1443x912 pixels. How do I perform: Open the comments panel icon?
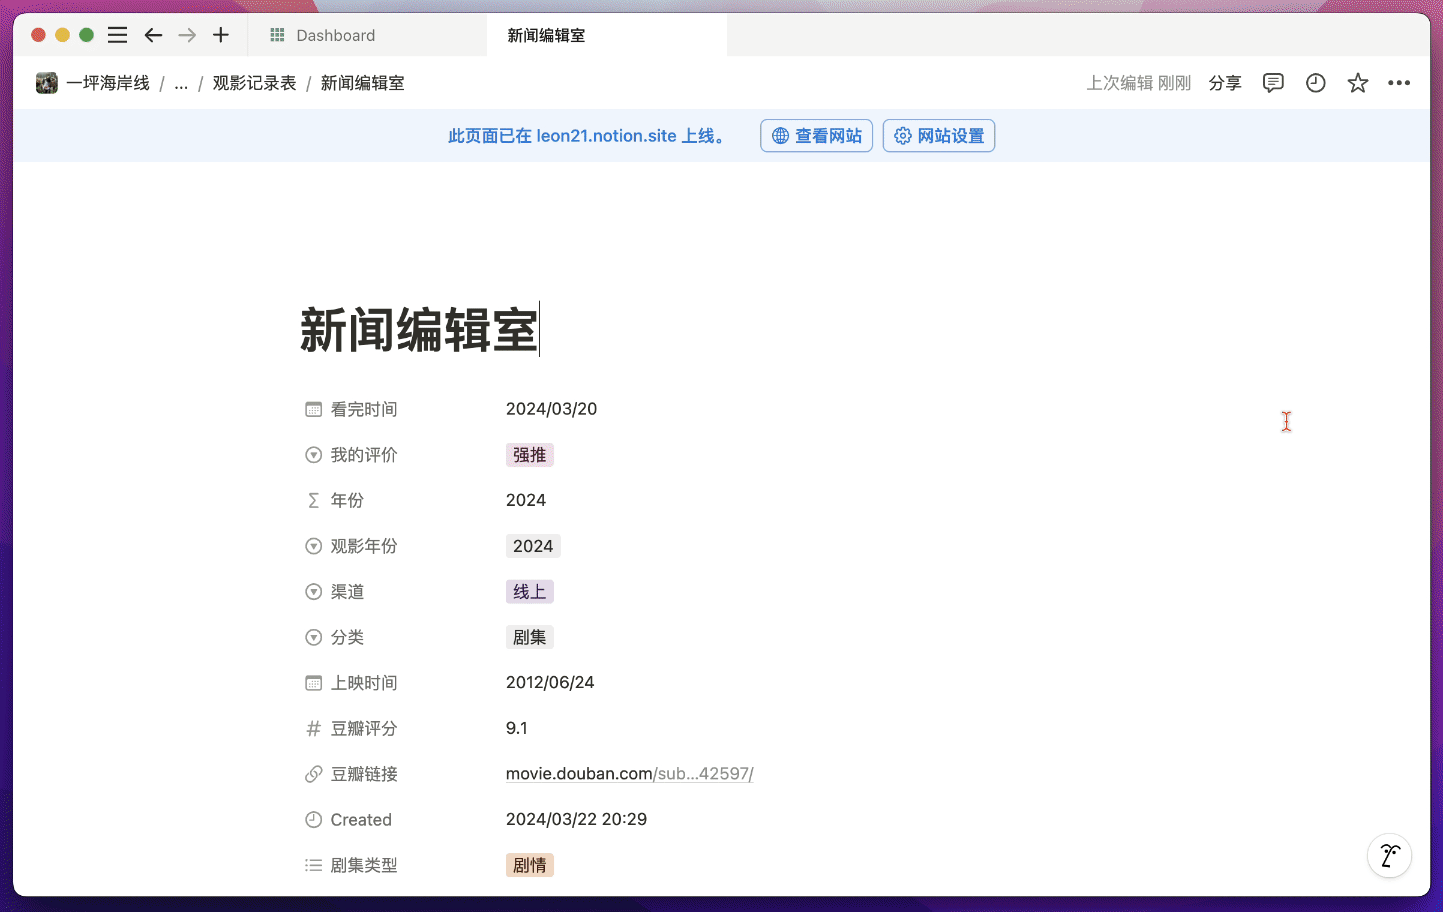tap(1273, 83)
